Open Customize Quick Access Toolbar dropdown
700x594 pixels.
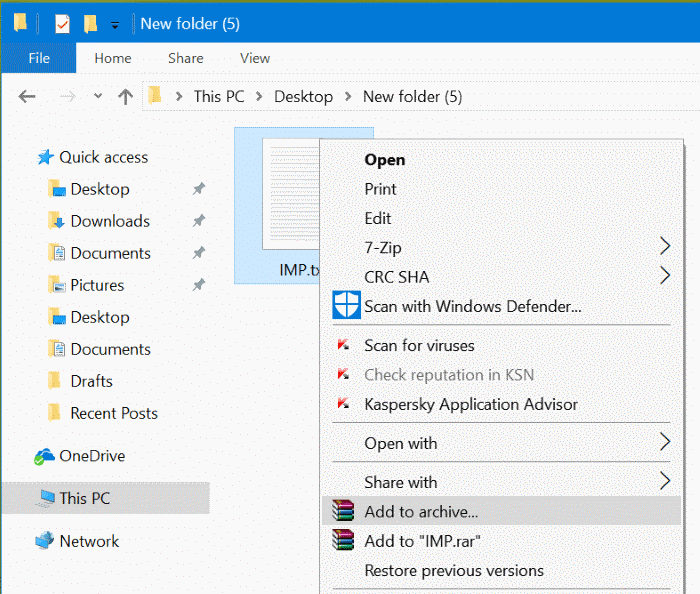point(115,25)
